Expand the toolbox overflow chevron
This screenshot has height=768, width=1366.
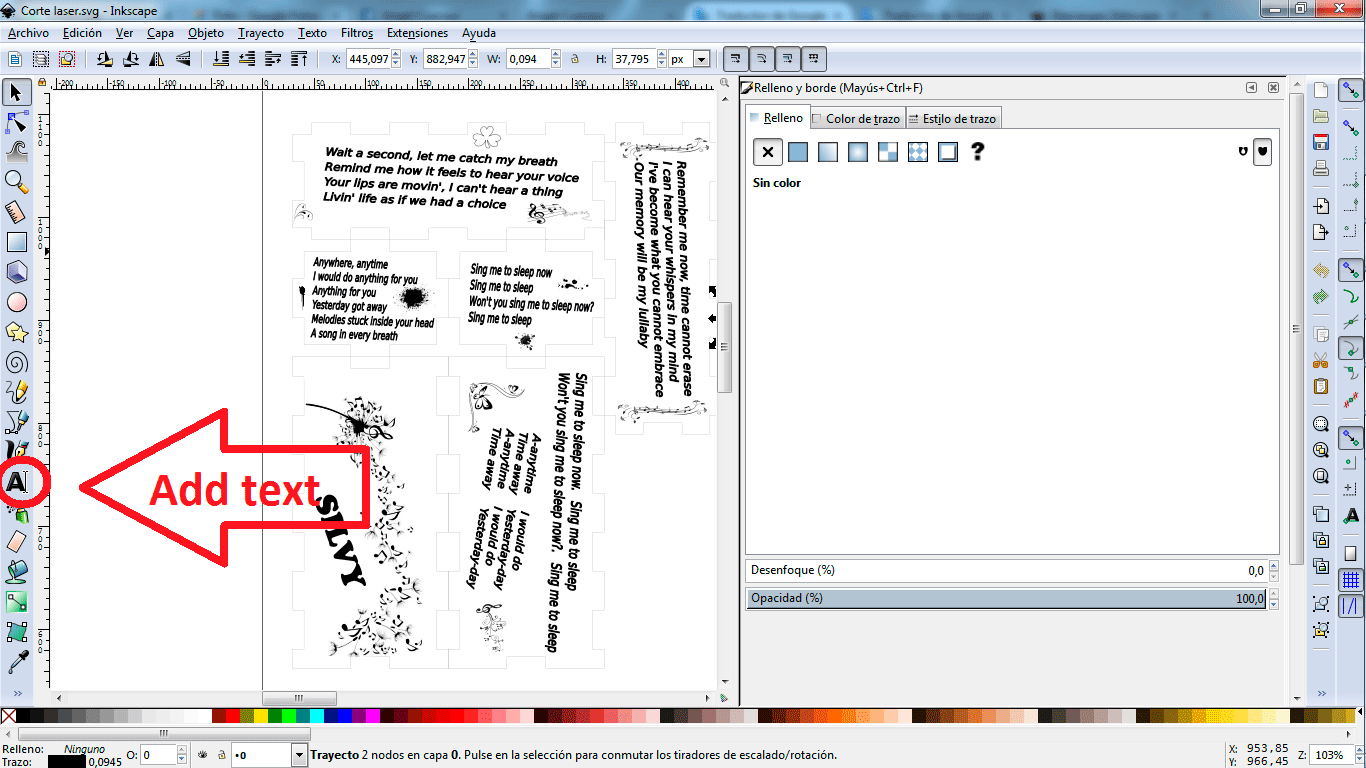point(17,693)
